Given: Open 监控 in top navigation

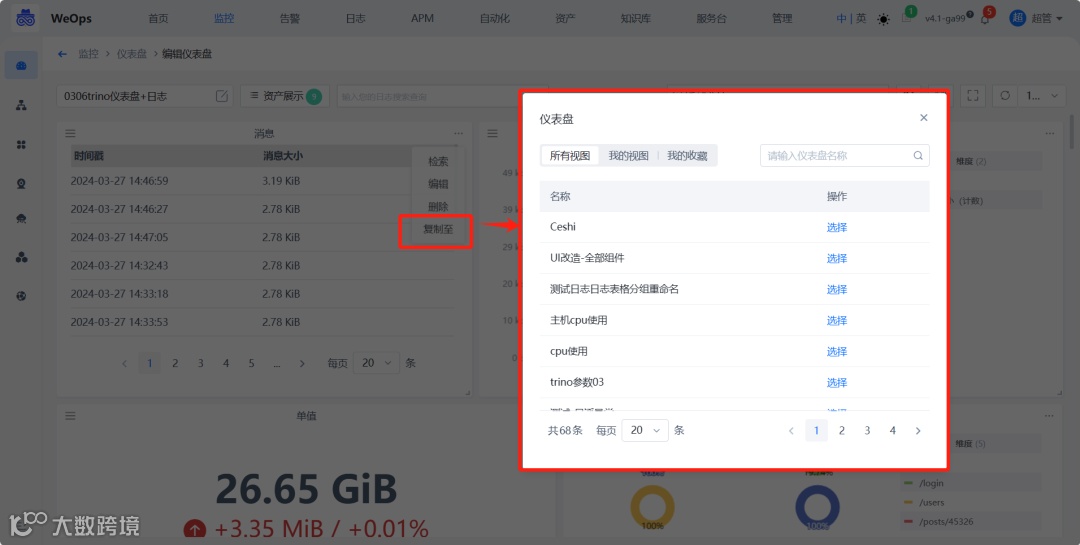Looking at the screenshot, I should pos(224,19).
